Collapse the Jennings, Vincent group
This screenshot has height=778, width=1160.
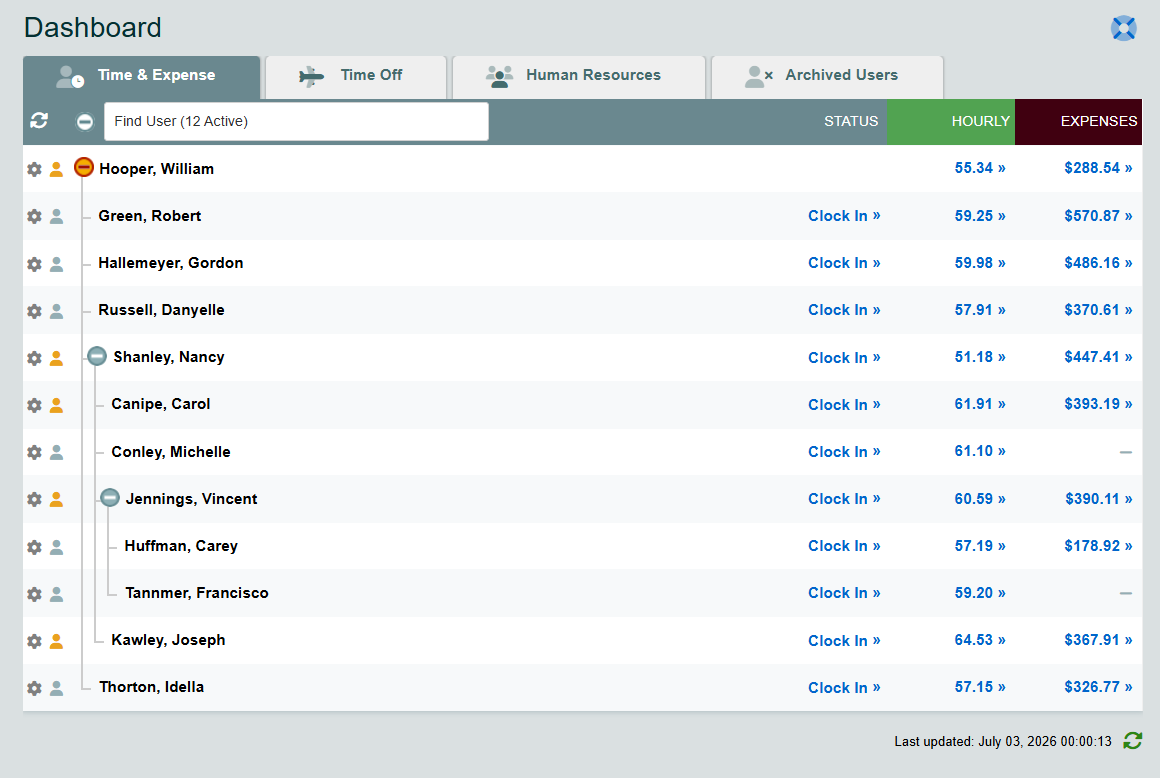click(110, 498)
